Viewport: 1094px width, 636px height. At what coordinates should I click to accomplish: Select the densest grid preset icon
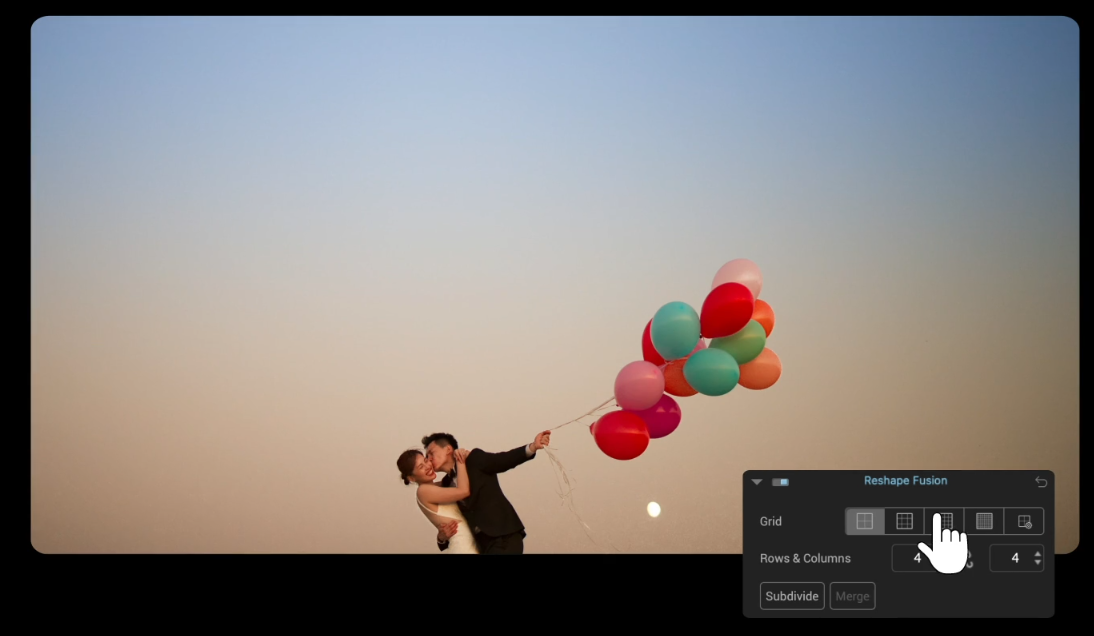coord(984,521)
